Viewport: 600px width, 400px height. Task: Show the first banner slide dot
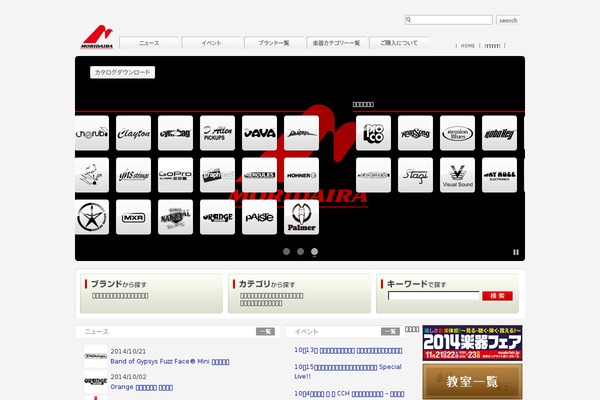click(286, 251)
